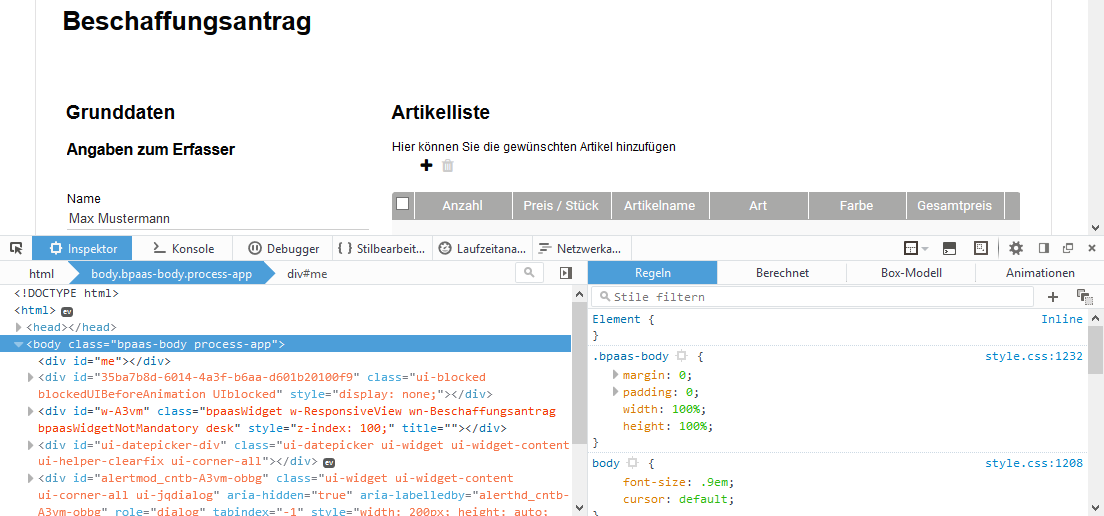This screenshot has height=516, width=1104.
Task: Activate the element picker tool
Action: (x=16, y=248)
